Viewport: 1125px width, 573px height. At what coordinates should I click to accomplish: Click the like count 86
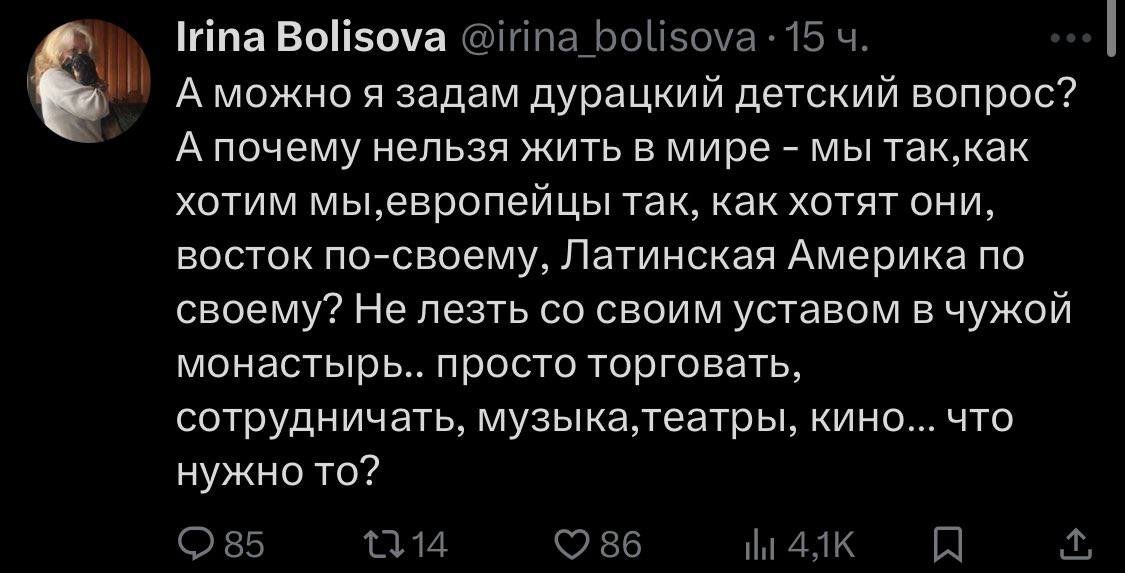[621, 545]
